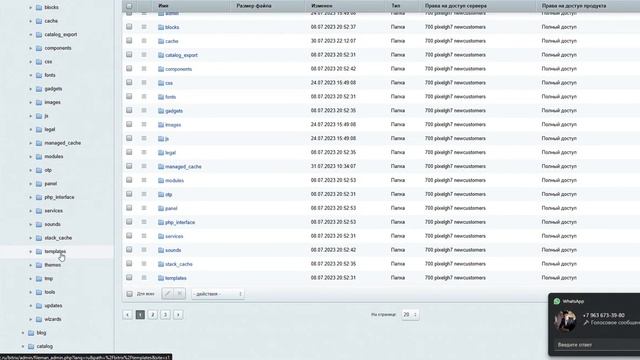
Task: Sort by the 'Тип' column header
Action: click(396, 6)
